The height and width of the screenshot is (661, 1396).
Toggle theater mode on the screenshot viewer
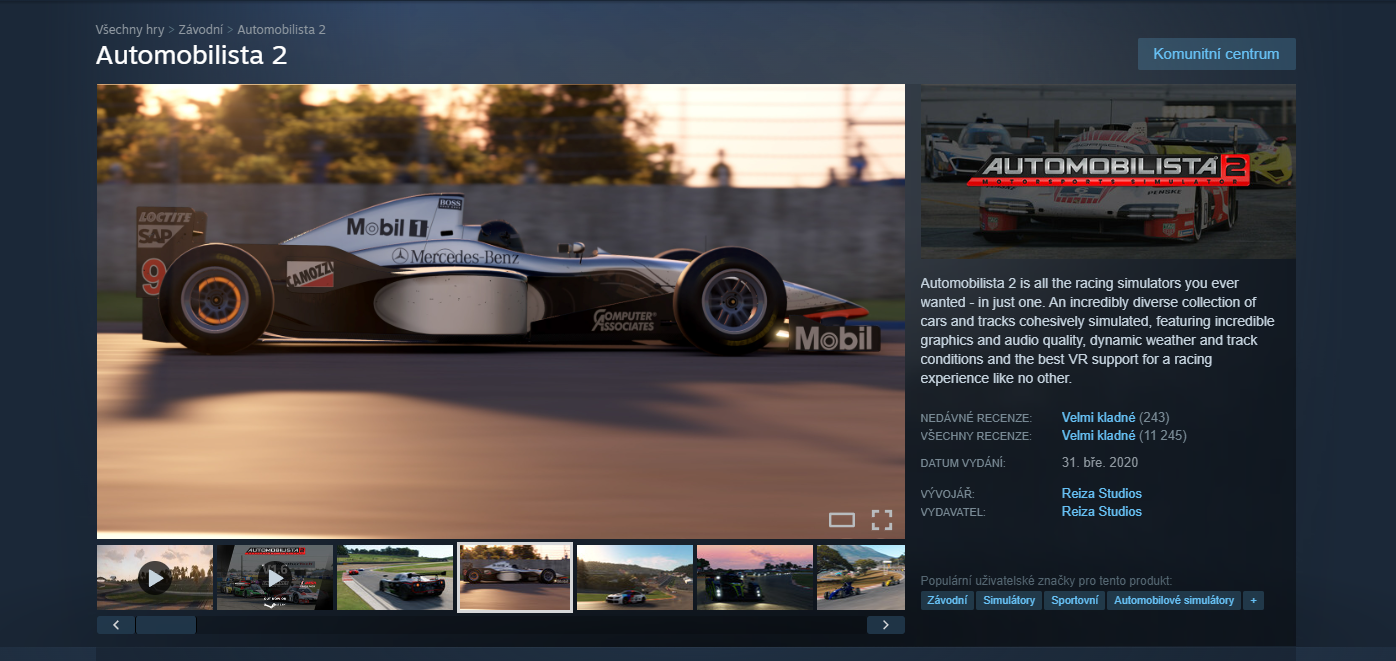[842, 519]
